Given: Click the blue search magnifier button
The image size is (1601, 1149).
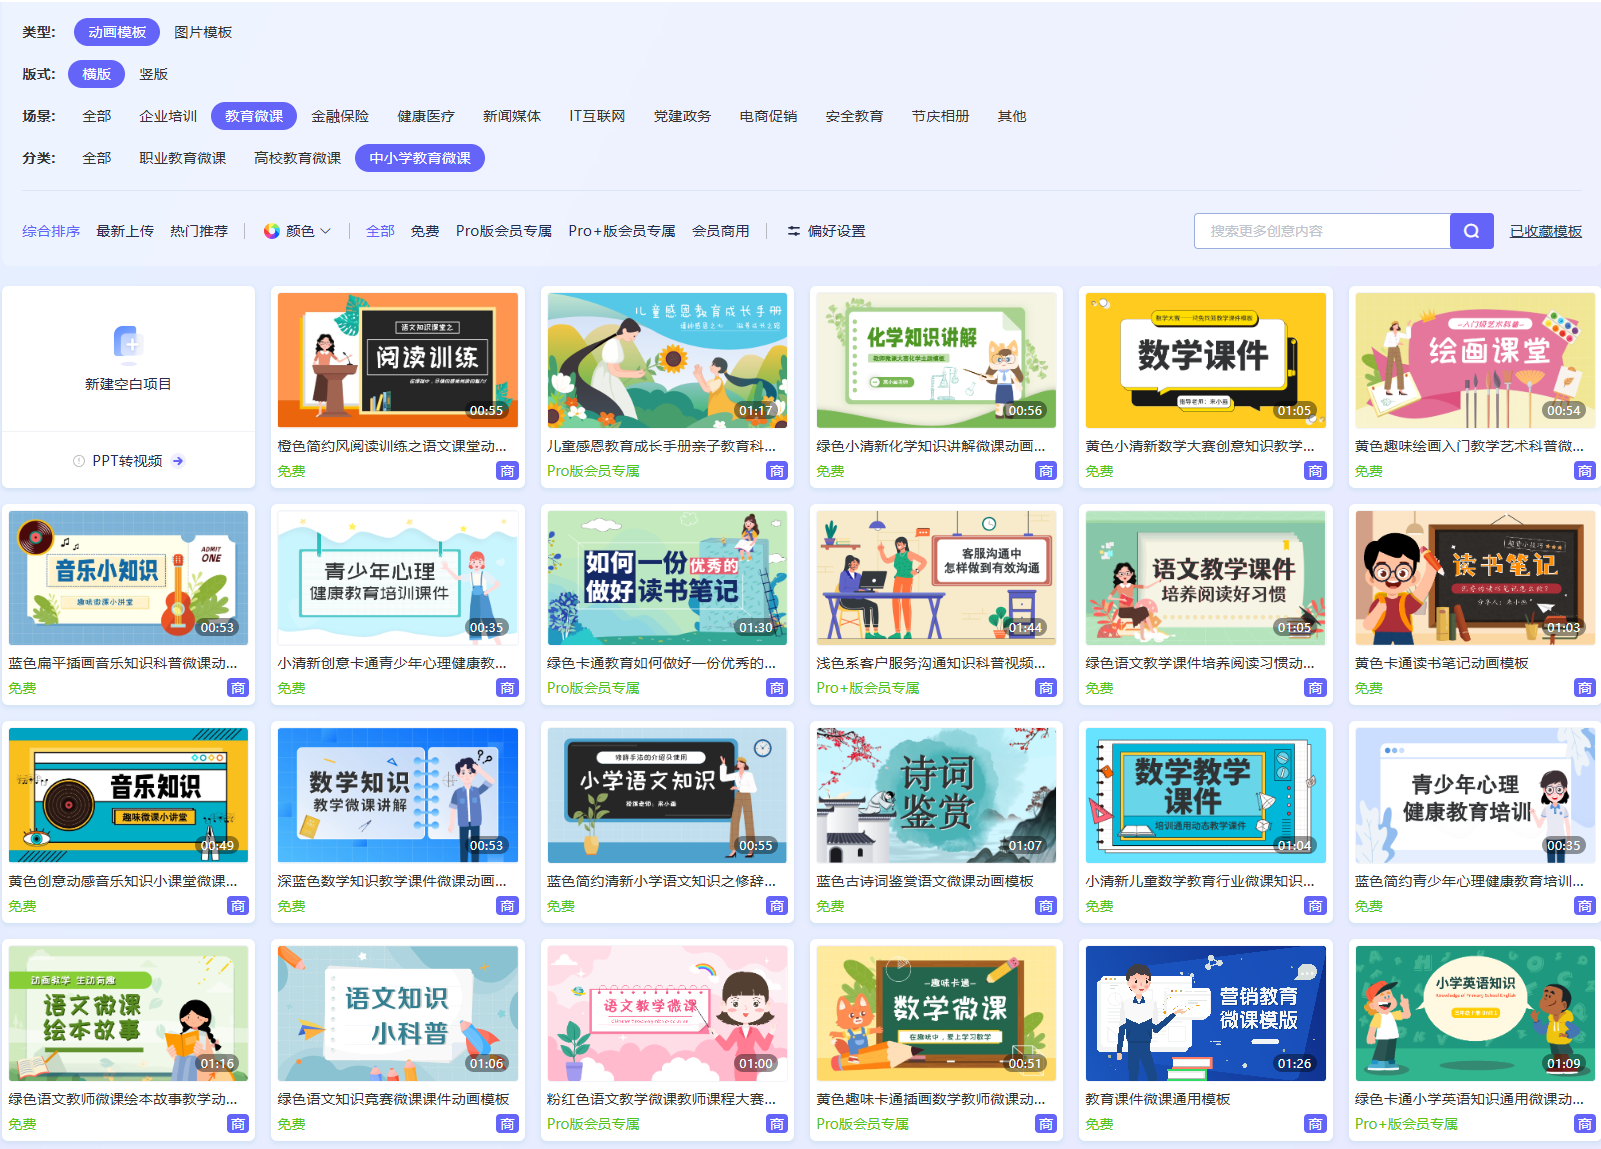Looking at the screenshot, I should (1471, 231).
